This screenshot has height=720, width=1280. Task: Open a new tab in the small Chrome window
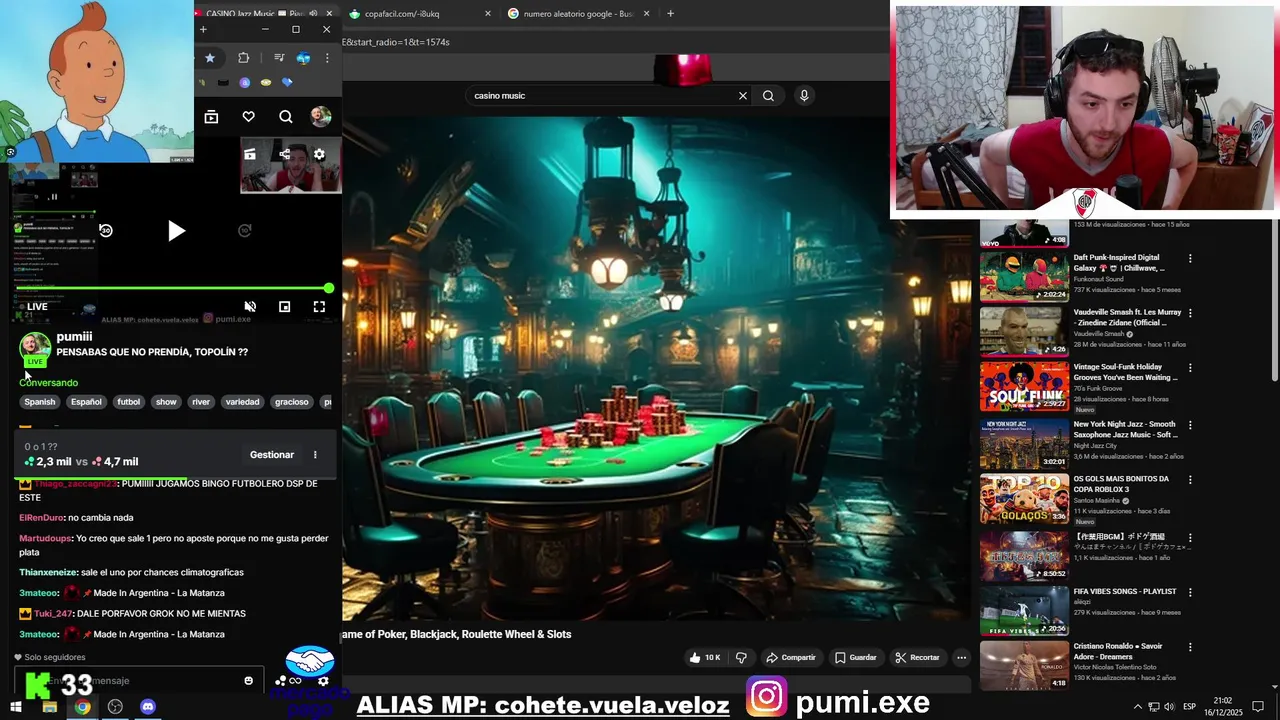point(203,30)
